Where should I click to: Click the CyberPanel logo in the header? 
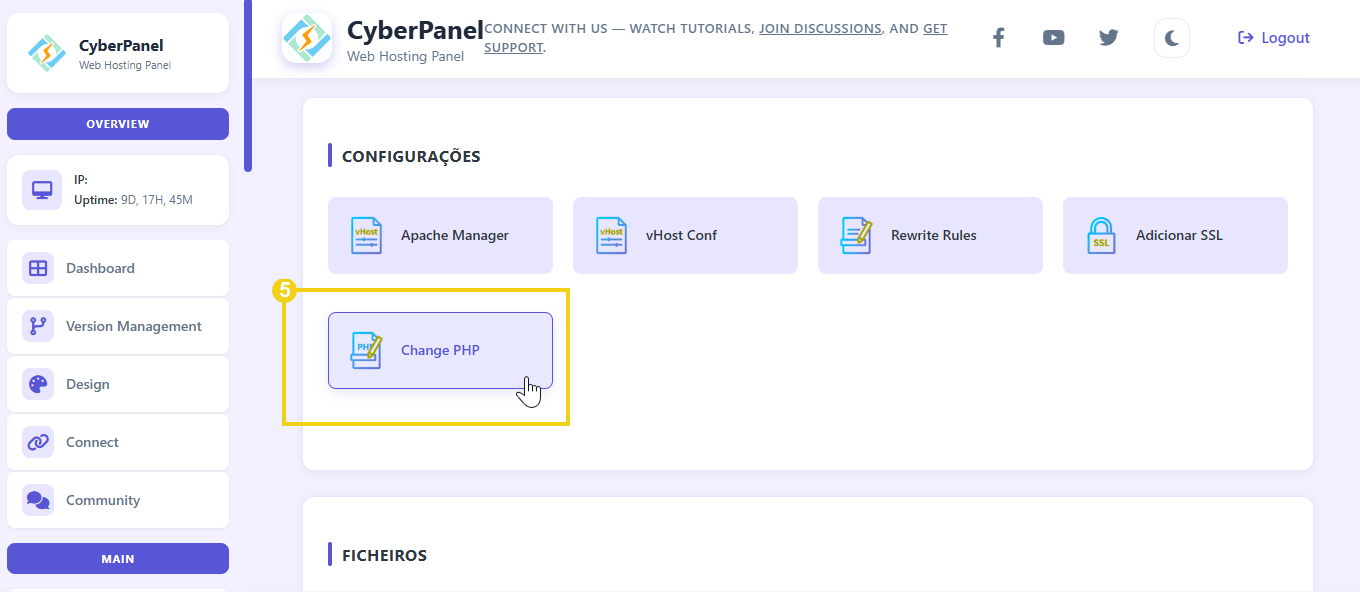307,38
